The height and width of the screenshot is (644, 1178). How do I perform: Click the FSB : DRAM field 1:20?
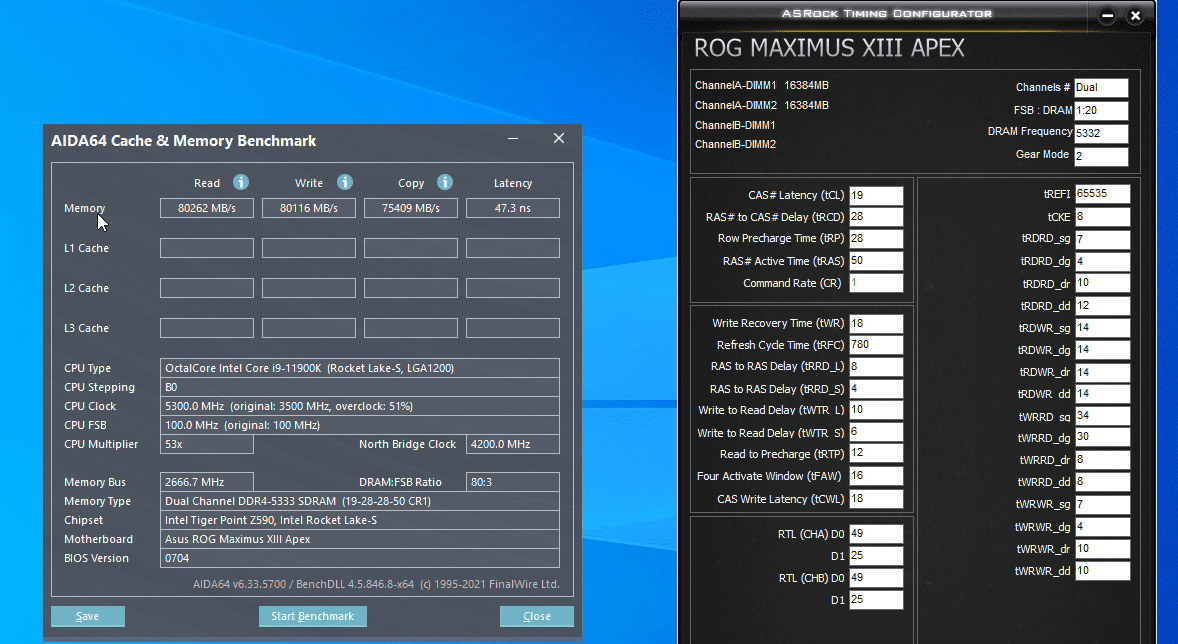pos(1101,110)
